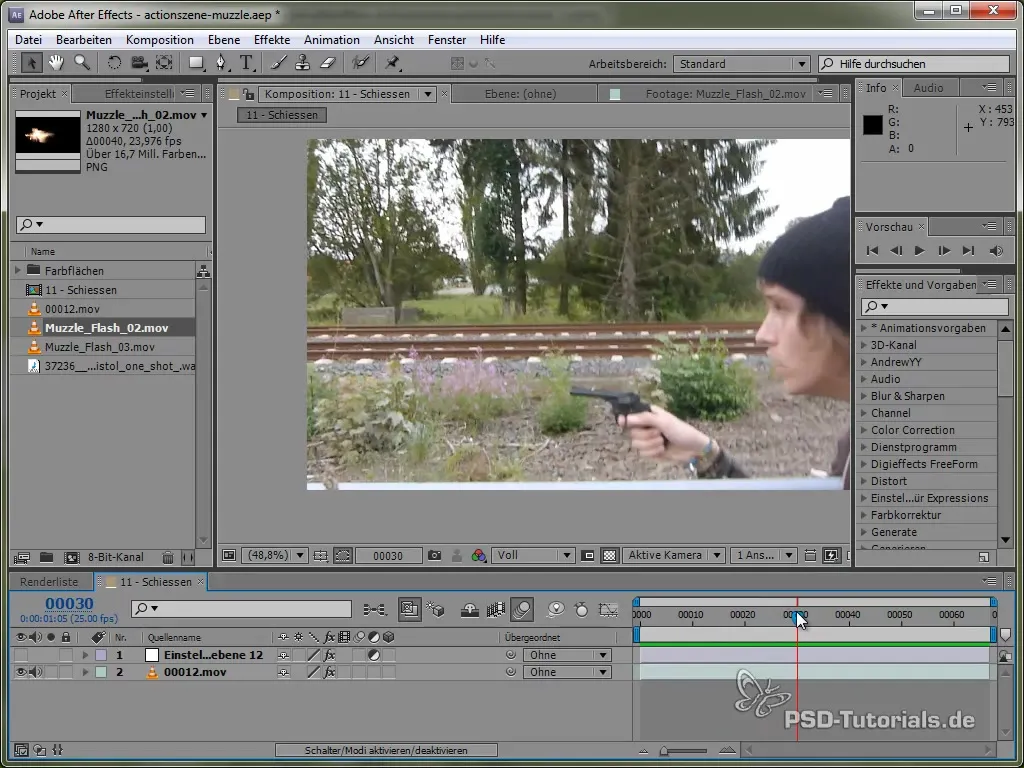The width and height of the screenshot is (1024, 768).
Task: Open the magnification 48,8% dropdown
Action: coord(274,556)
